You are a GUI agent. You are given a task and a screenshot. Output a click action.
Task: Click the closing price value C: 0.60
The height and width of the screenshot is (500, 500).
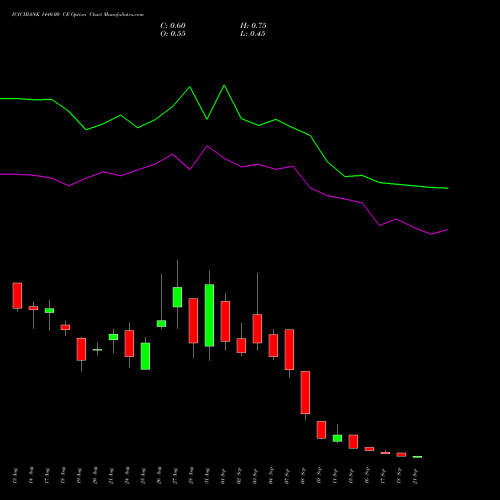coord(173,26)
